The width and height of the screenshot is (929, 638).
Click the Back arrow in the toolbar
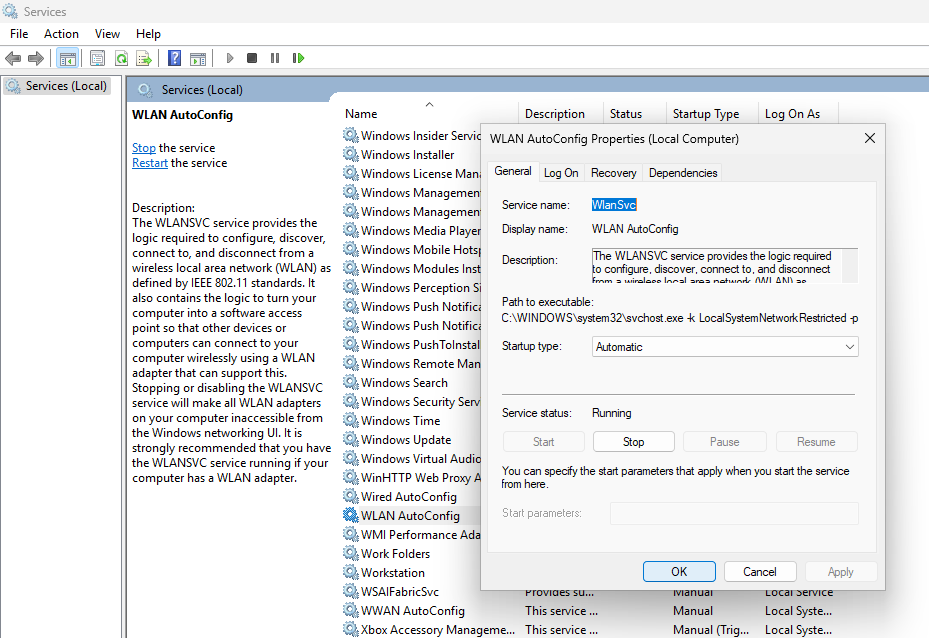click(13, 58)
